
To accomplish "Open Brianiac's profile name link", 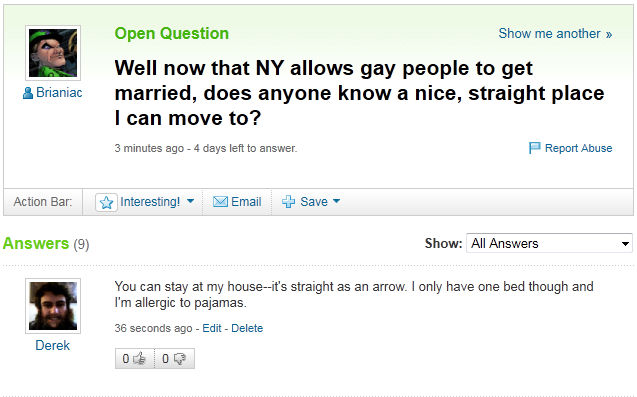I will (59, 93).
